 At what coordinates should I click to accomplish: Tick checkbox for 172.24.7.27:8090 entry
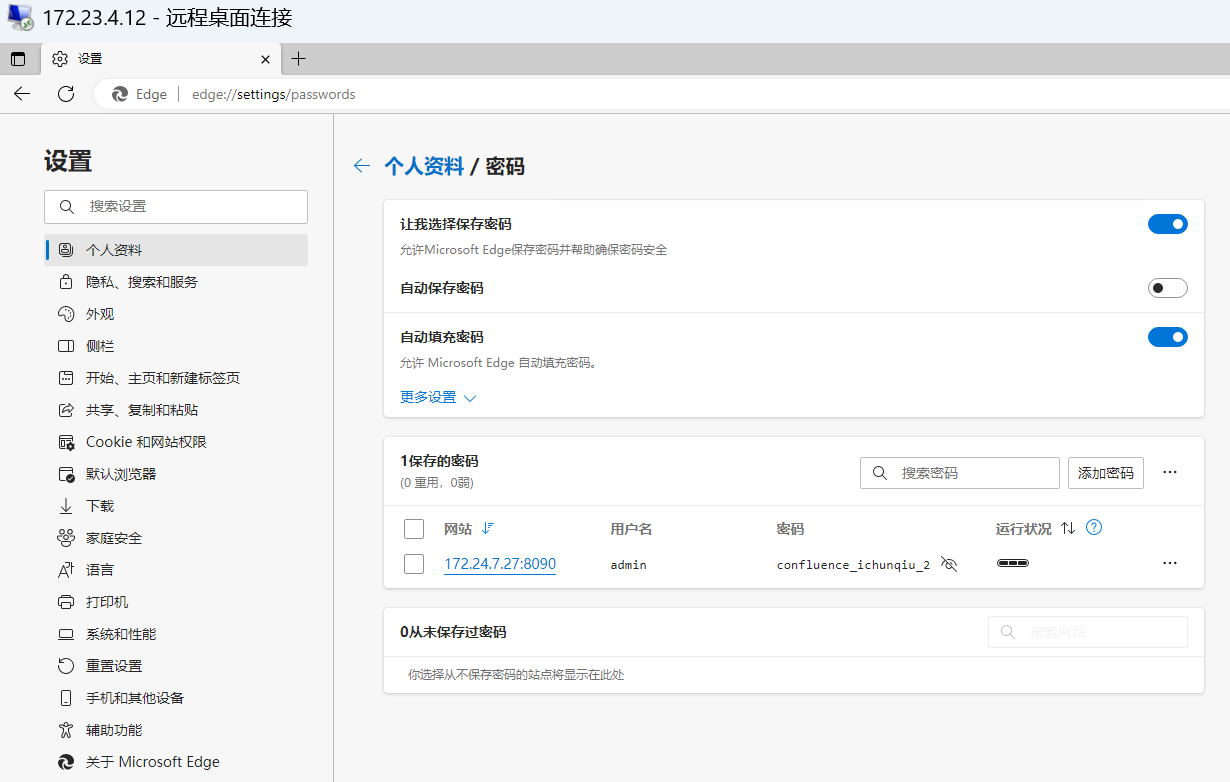pyautogui.click(x=414, y=564)
